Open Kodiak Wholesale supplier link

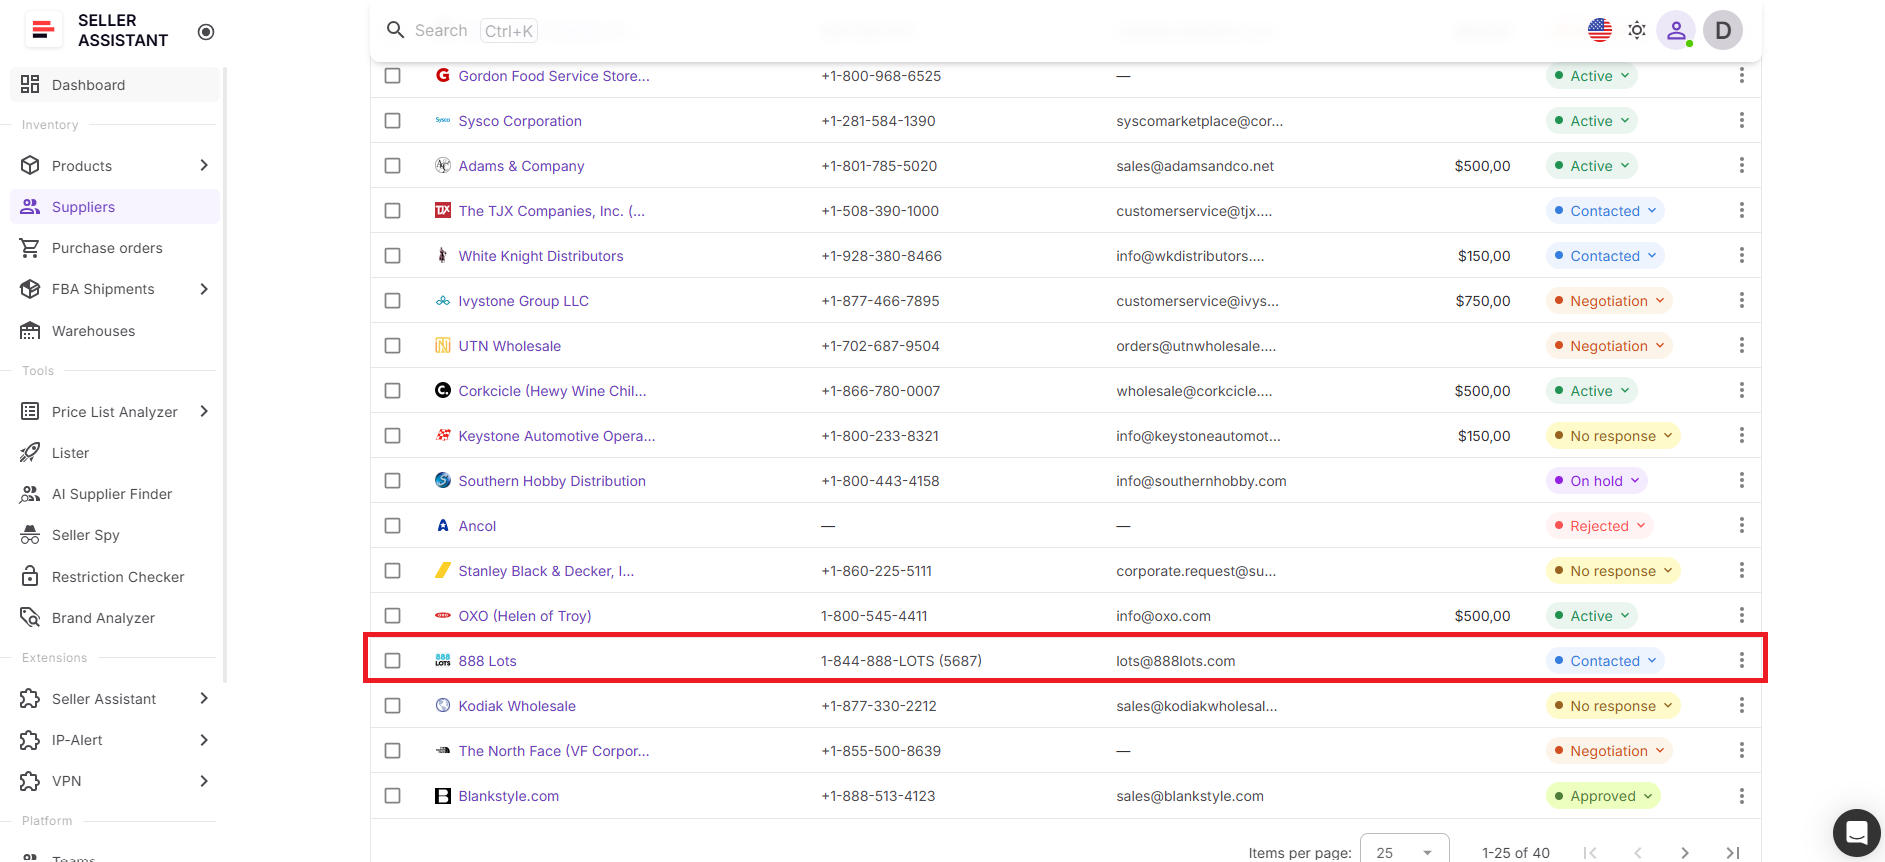point(517,706)
